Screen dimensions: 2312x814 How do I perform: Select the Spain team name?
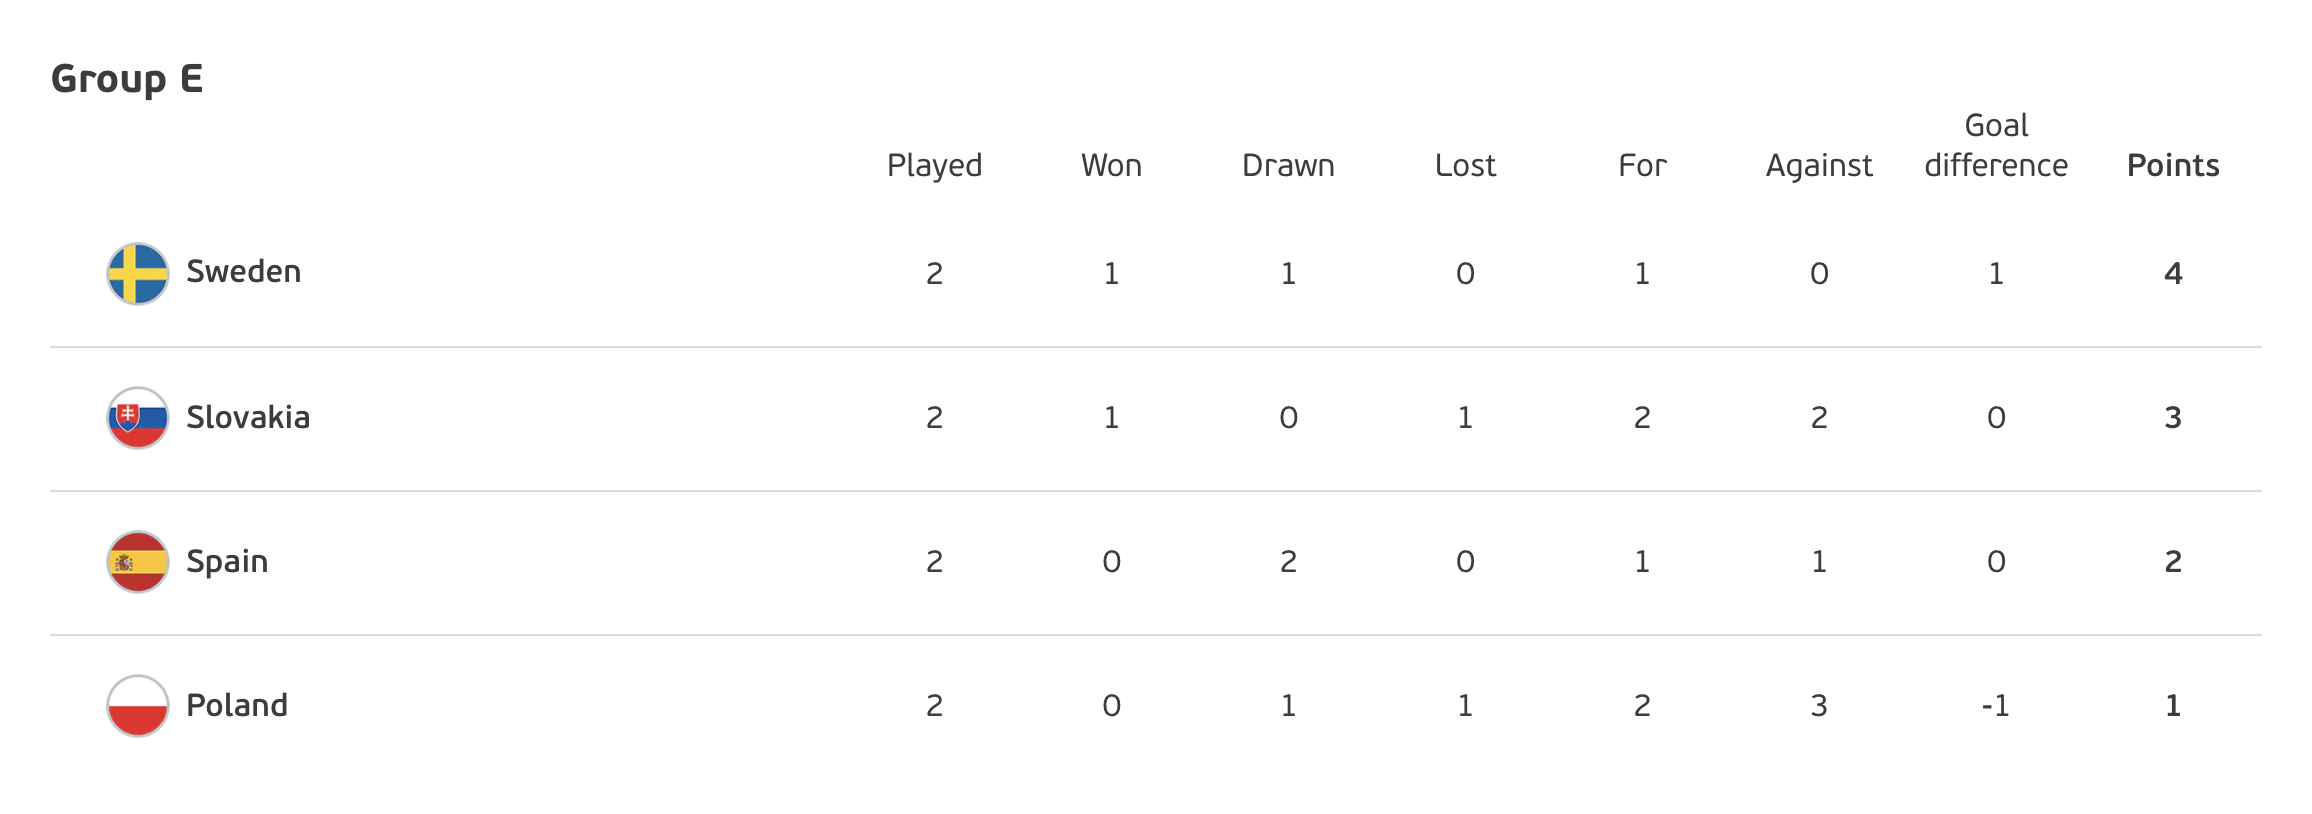point(227,561)
